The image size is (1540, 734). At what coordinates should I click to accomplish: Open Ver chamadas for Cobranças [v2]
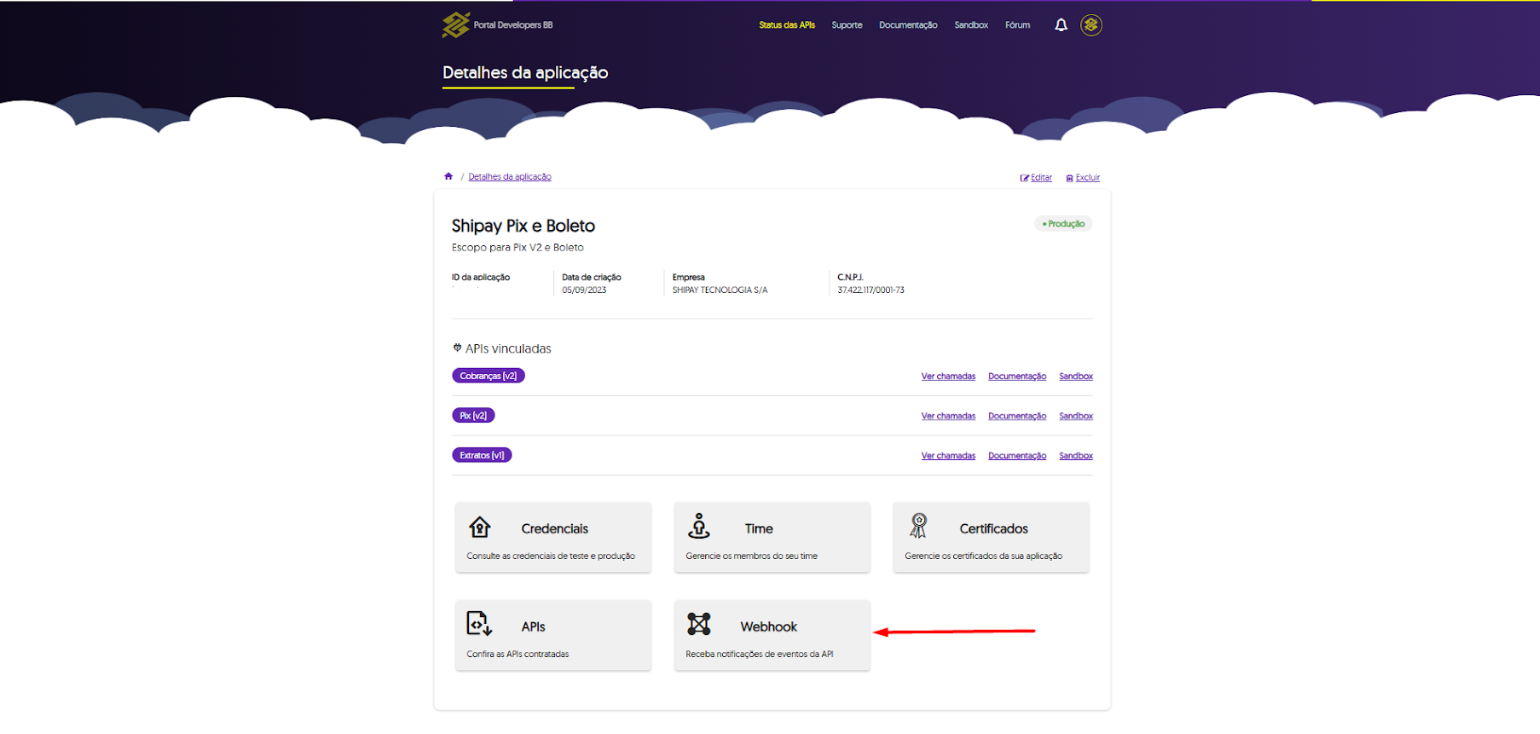click(x=948, y=376)
